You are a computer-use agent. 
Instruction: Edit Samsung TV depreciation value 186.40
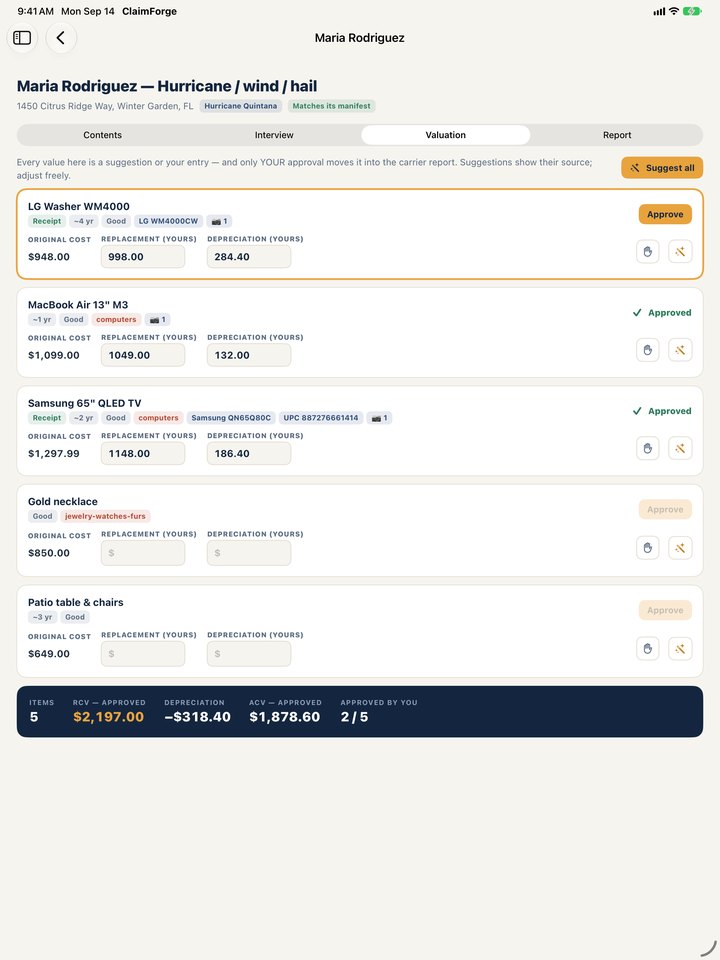tap(249, 454)
